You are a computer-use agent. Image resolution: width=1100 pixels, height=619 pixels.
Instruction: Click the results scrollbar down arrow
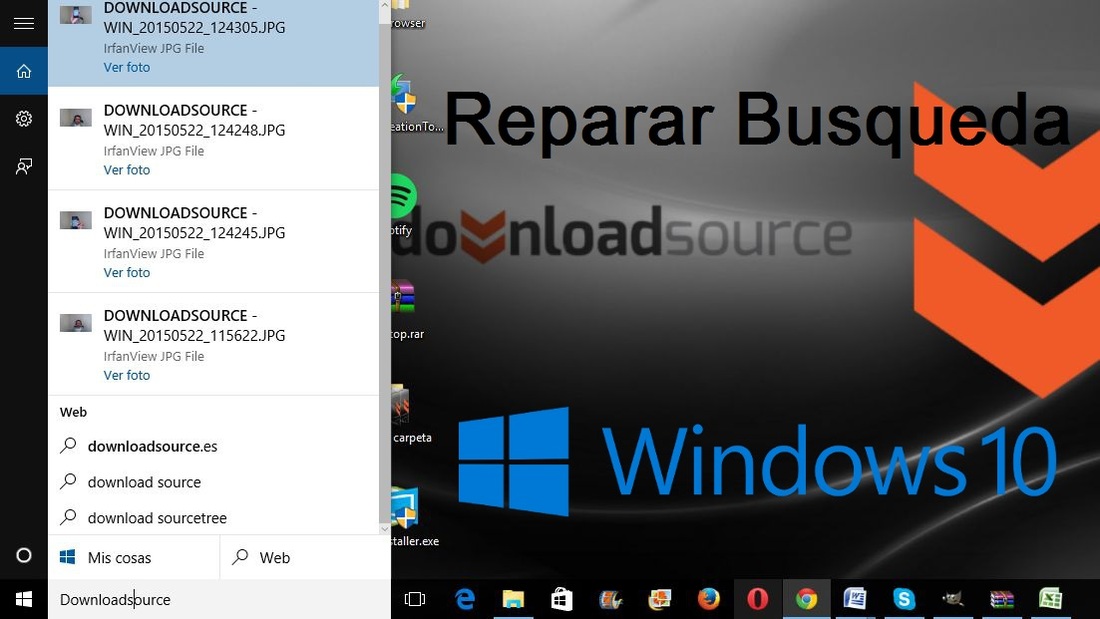384,529
